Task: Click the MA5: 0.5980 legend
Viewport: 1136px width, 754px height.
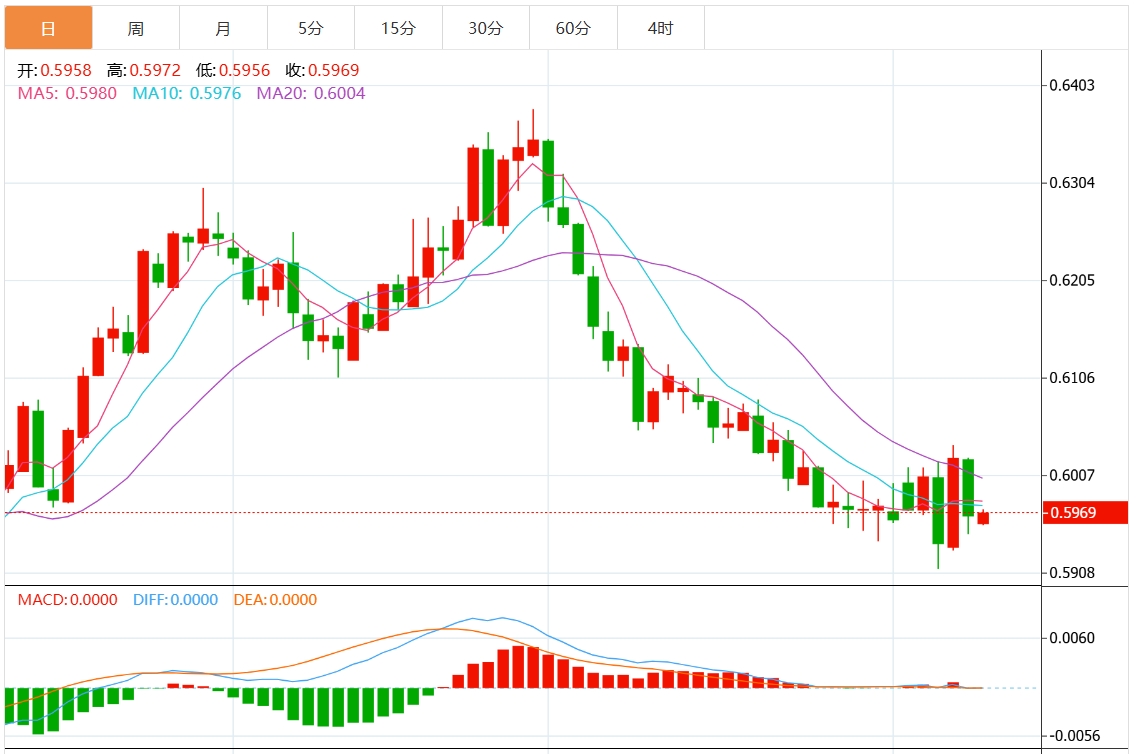Action: point(67,93)
